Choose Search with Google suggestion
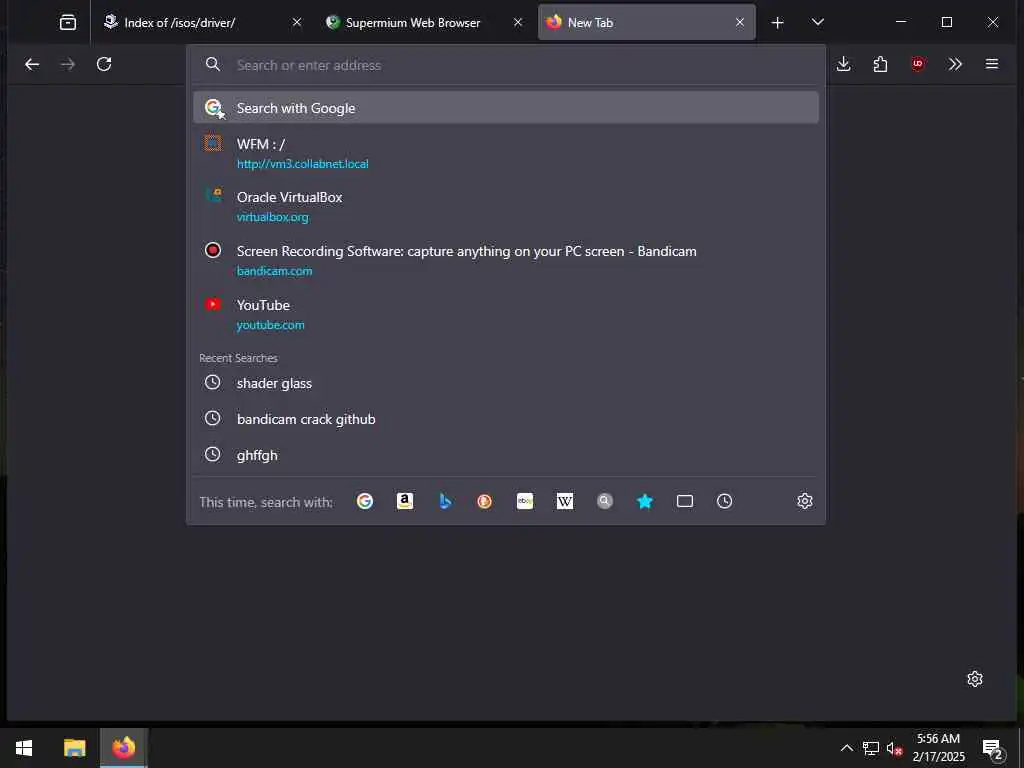The height and width of the screenshot is (768, 1024). coord(506,108)
